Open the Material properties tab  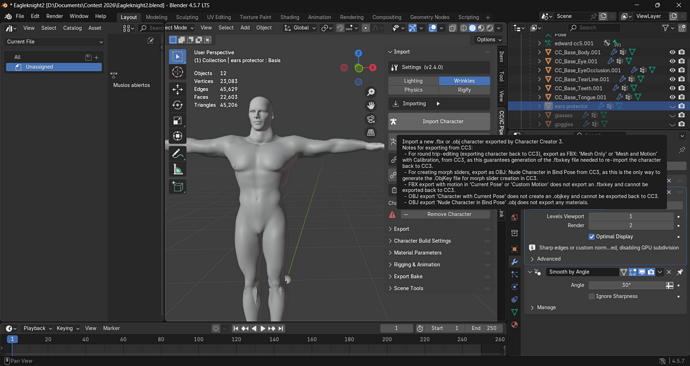pyautogui.click(x=514, y=325)
